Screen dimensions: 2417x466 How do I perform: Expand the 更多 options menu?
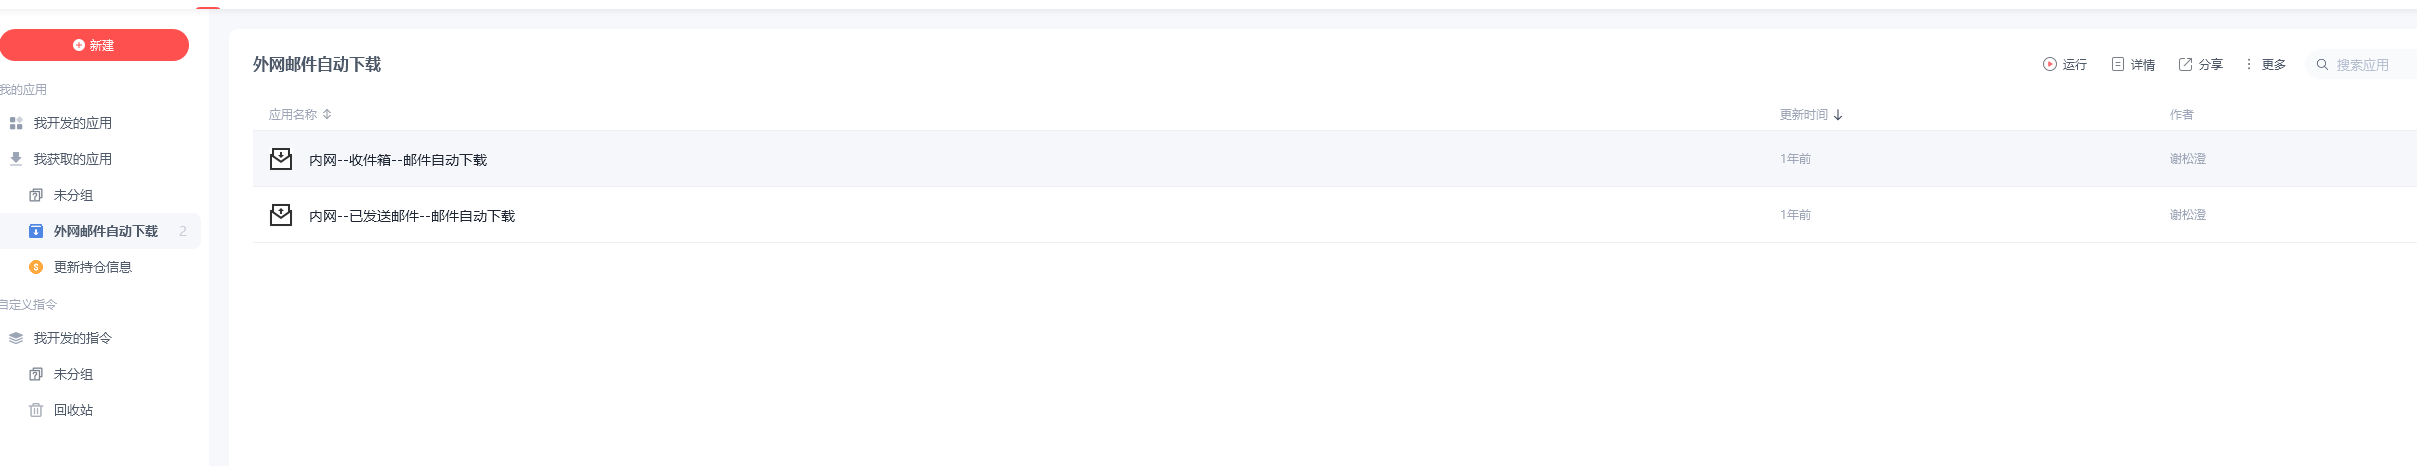click(2265, 64)
